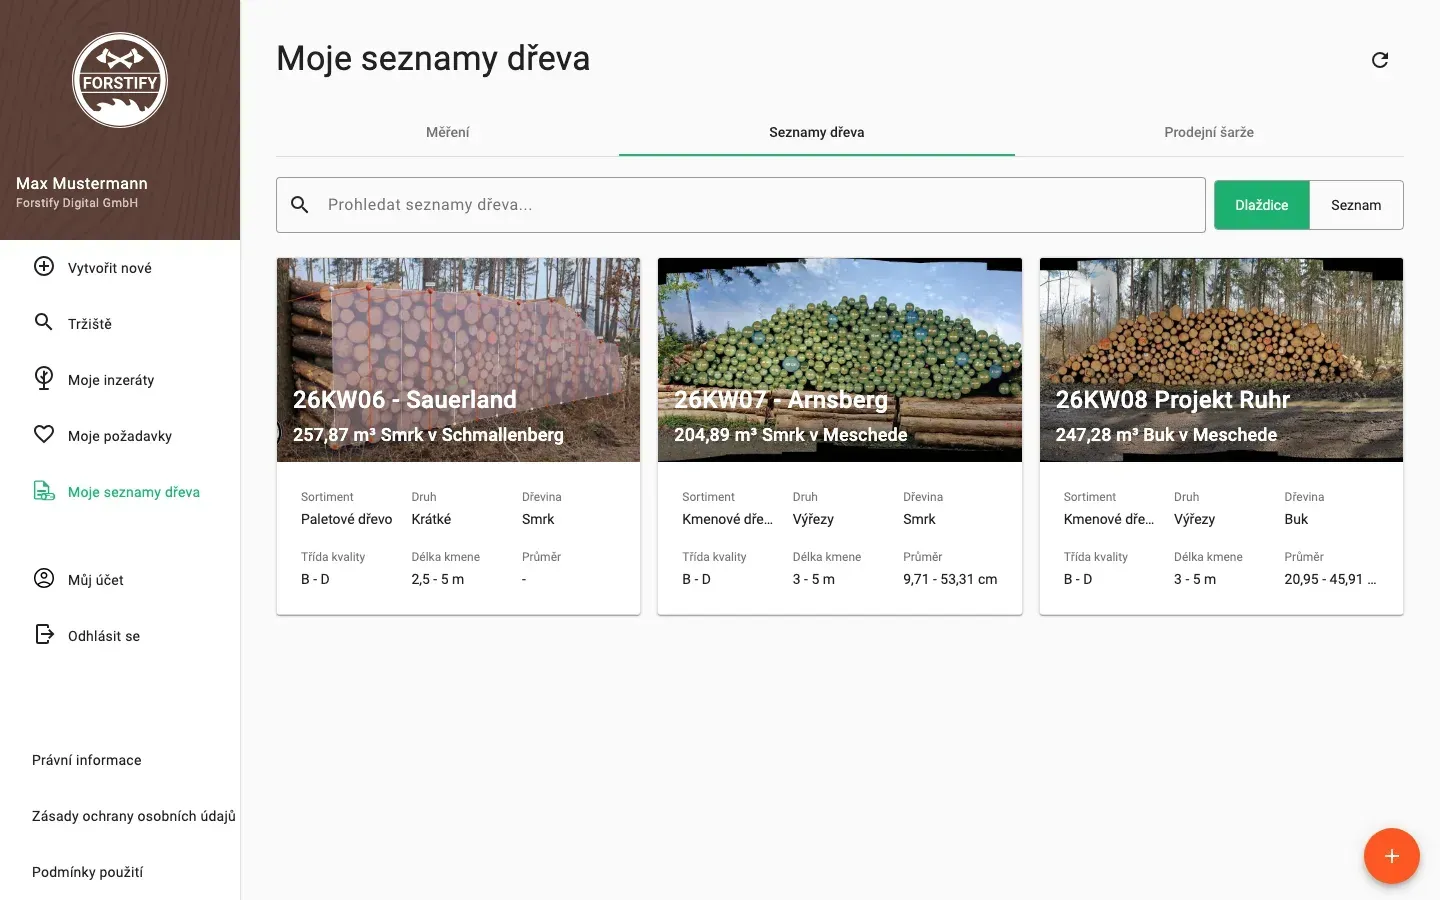
Task: Open Zásady ochrany osobních údajů link
Action: 134,816
